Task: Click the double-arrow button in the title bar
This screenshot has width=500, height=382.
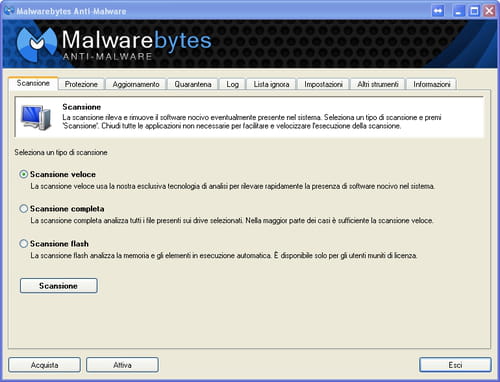Action: (438, 11)
